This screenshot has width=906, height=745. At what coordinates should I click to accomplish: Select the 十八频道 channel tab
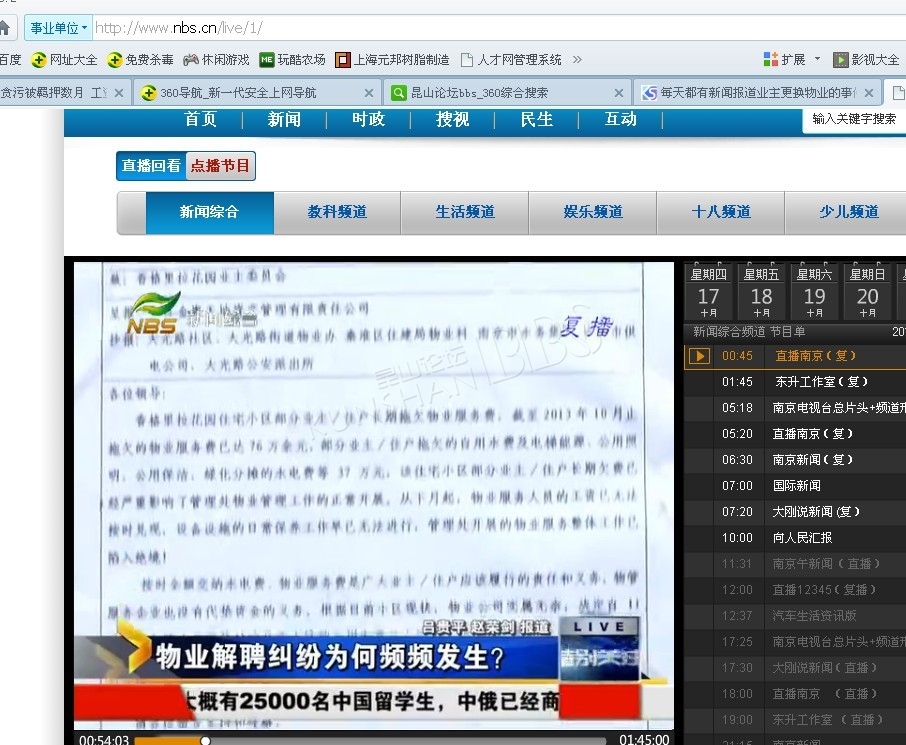721,212
